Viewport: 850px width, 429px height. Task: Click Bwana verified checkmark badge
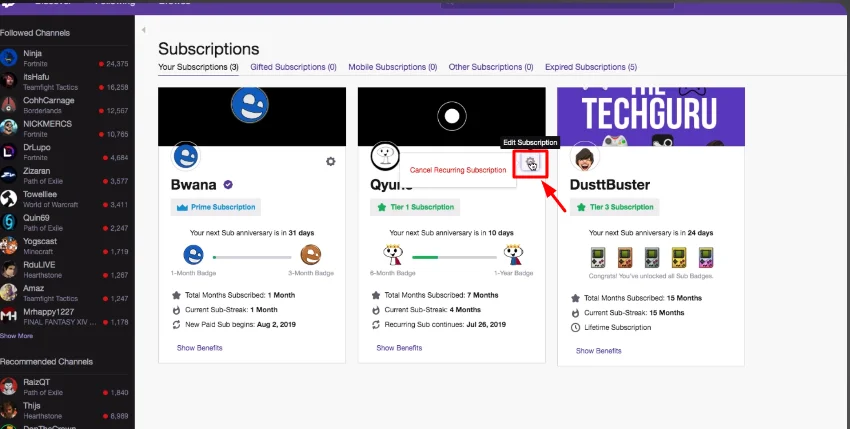pyautogui.click(x=228, y=185)
